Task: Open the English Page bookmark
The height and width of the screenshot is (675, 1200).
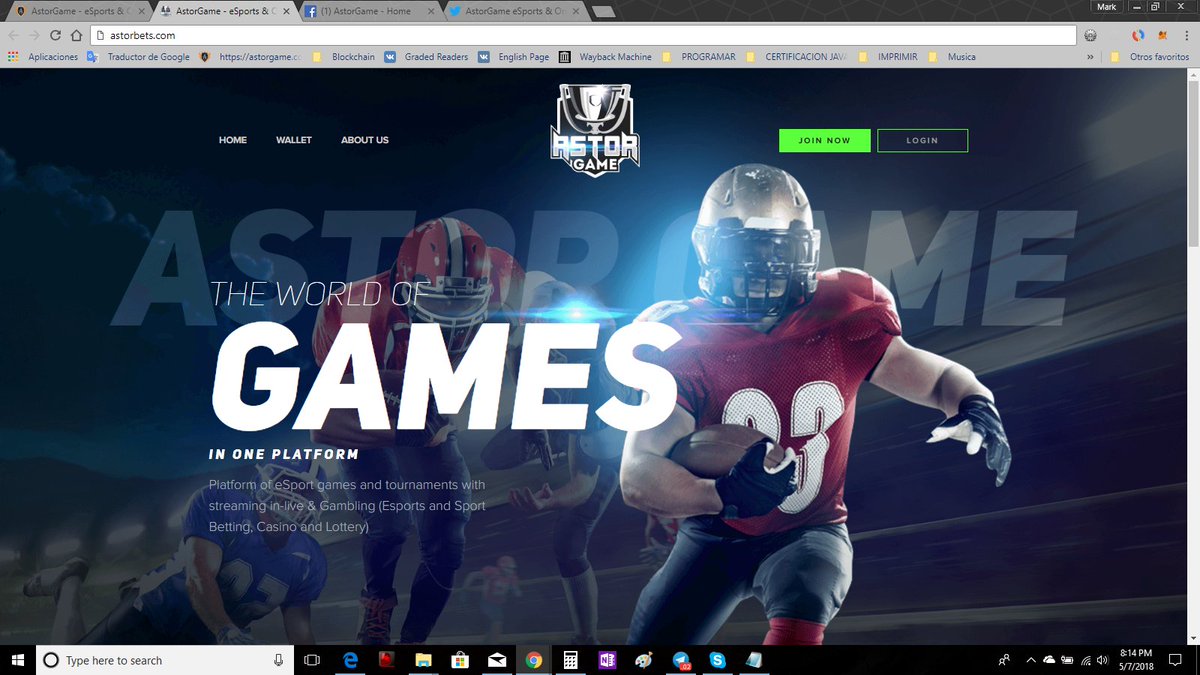Action: pyautogui.click(x=513, y=57)
